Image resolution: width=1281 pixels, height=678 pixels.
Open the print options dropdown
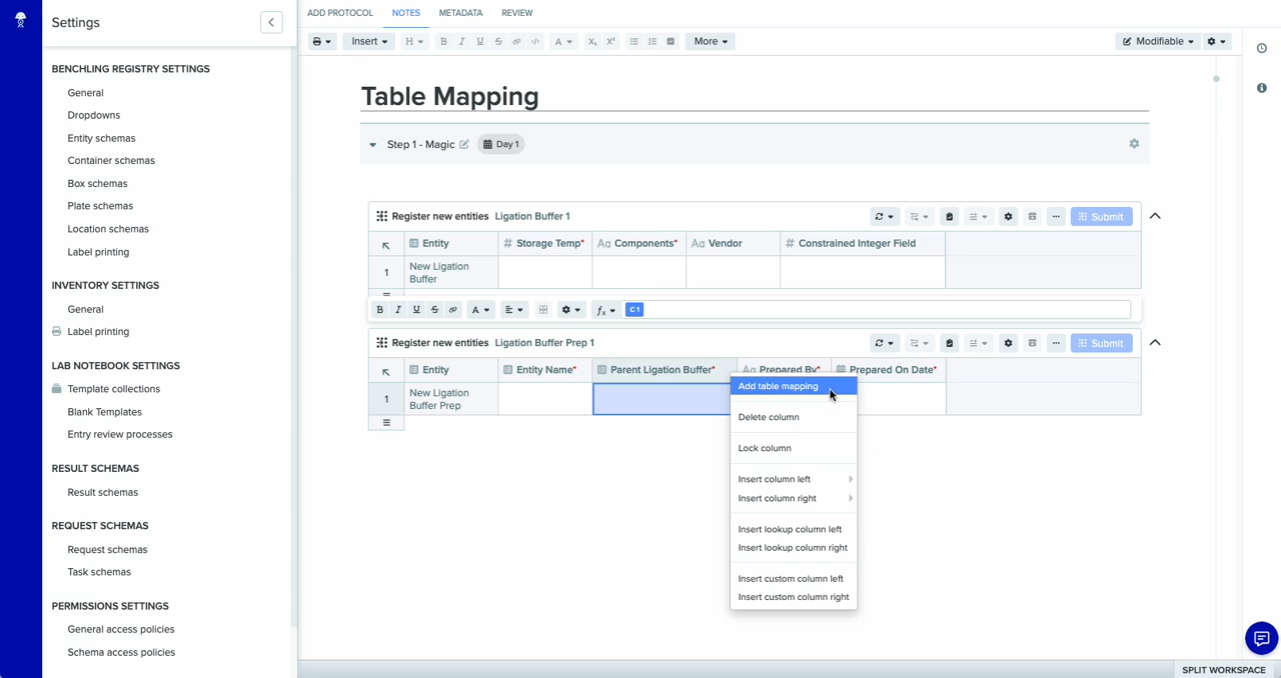pos(322,42)
